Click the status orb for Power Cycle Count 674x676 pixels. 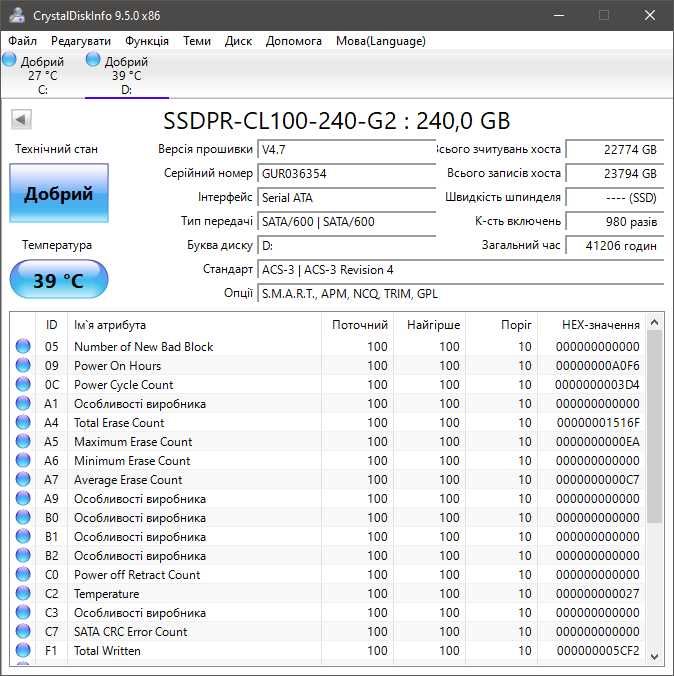click(x=23, y=384)
